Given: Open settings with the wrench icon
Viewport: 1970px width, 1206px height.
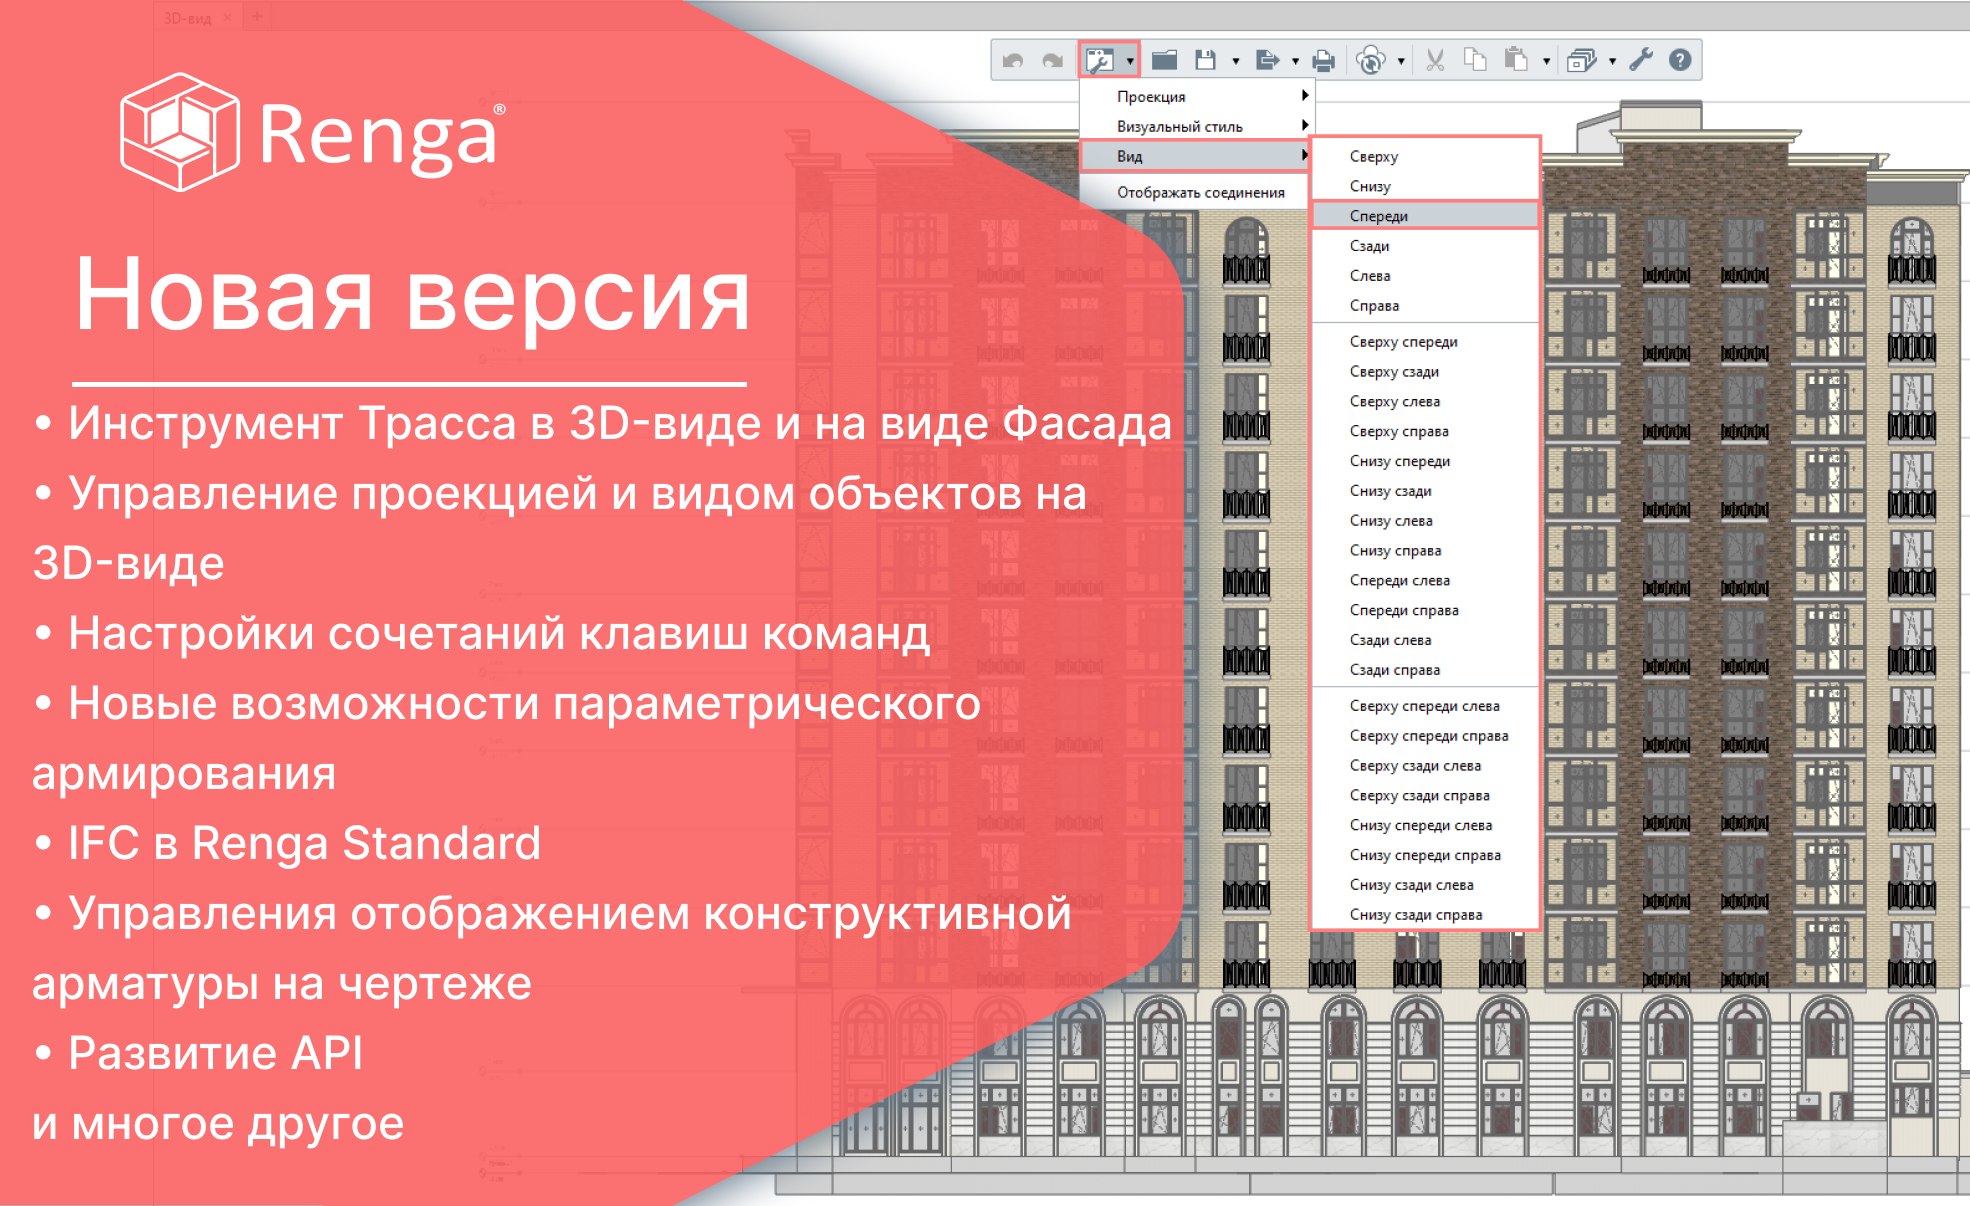Looking at the screenshot, I should [x=1641, y=60].
